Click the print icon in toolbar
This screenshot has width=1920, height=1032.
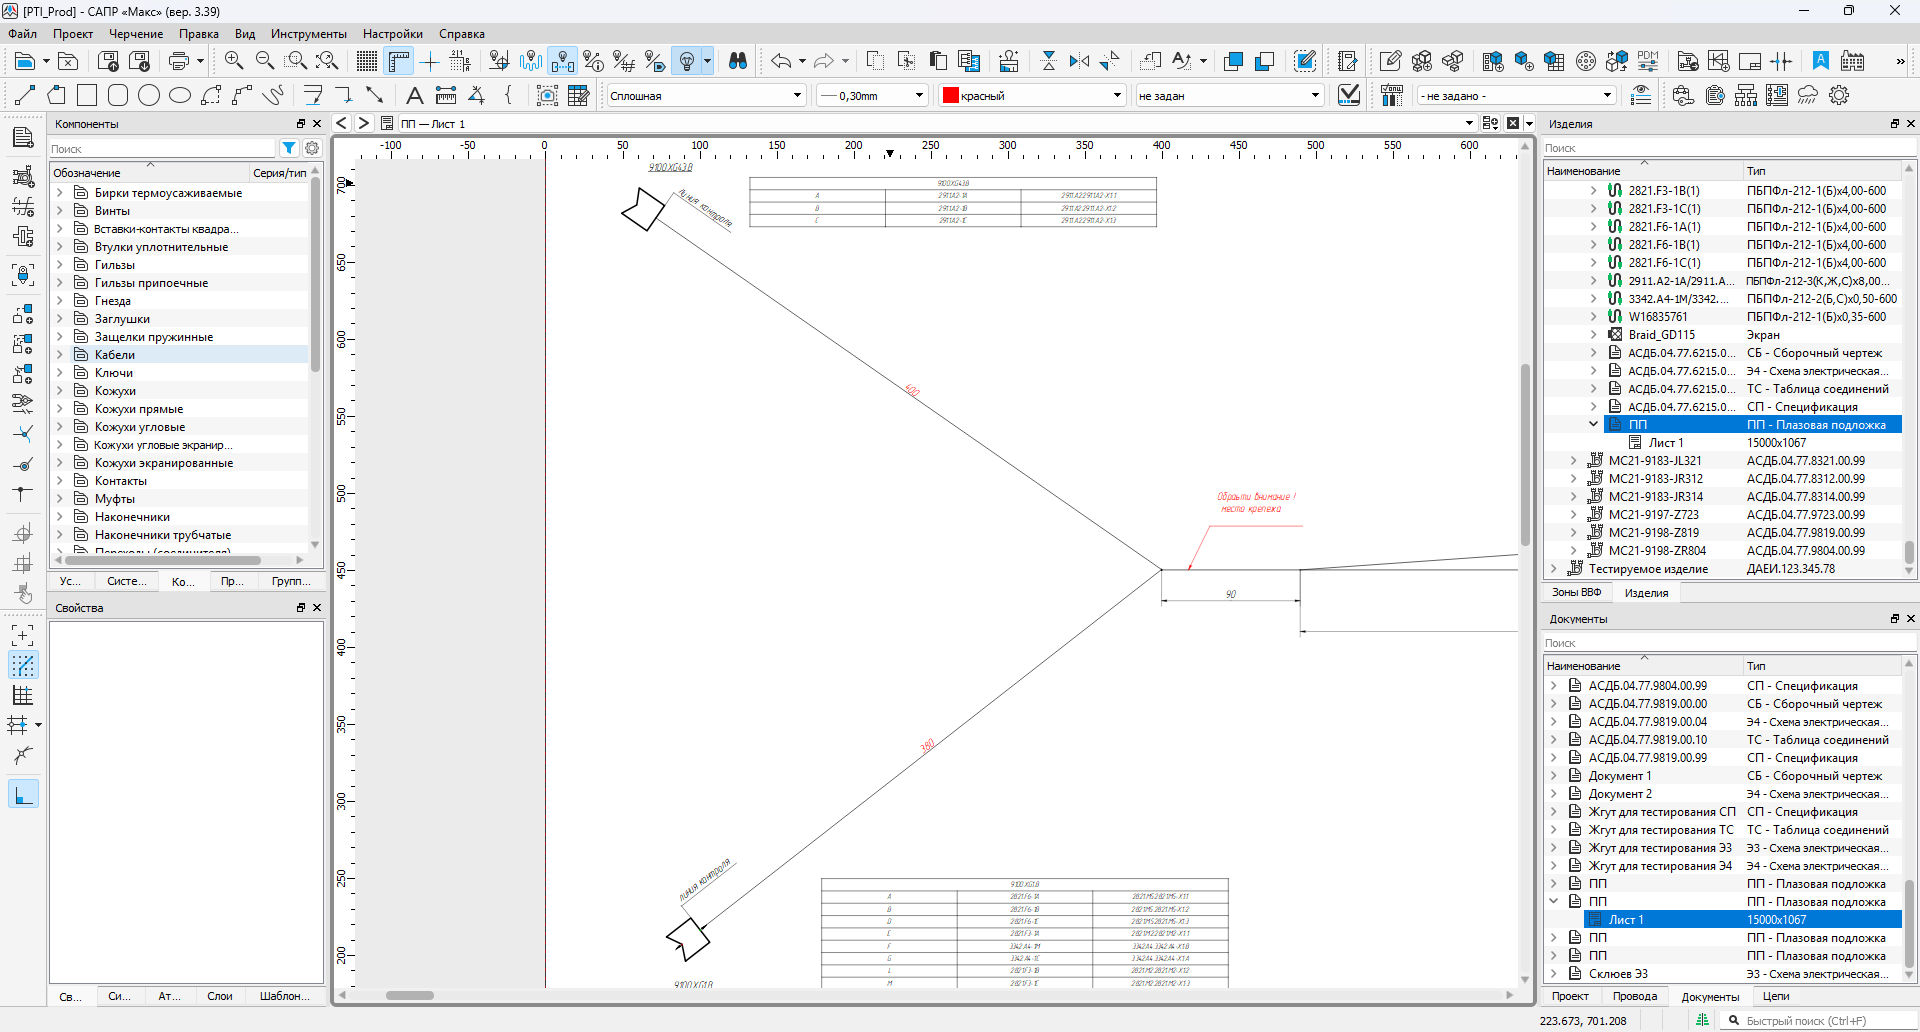[x=179, y=61]
